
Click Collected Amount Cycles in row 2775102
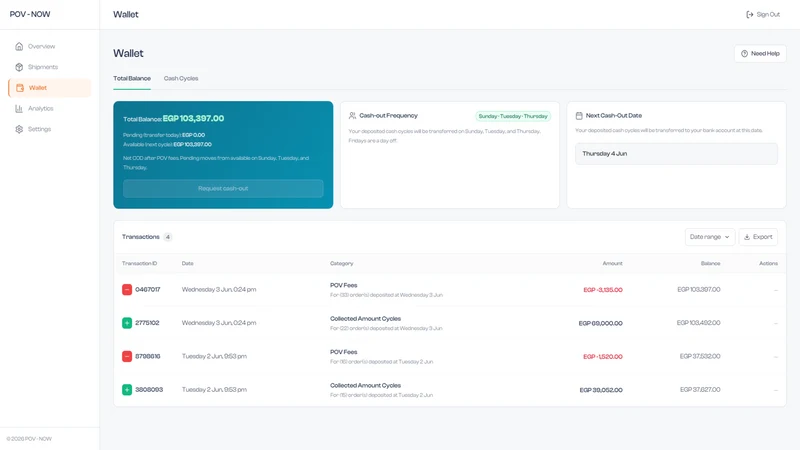click(x=365, y=319)
